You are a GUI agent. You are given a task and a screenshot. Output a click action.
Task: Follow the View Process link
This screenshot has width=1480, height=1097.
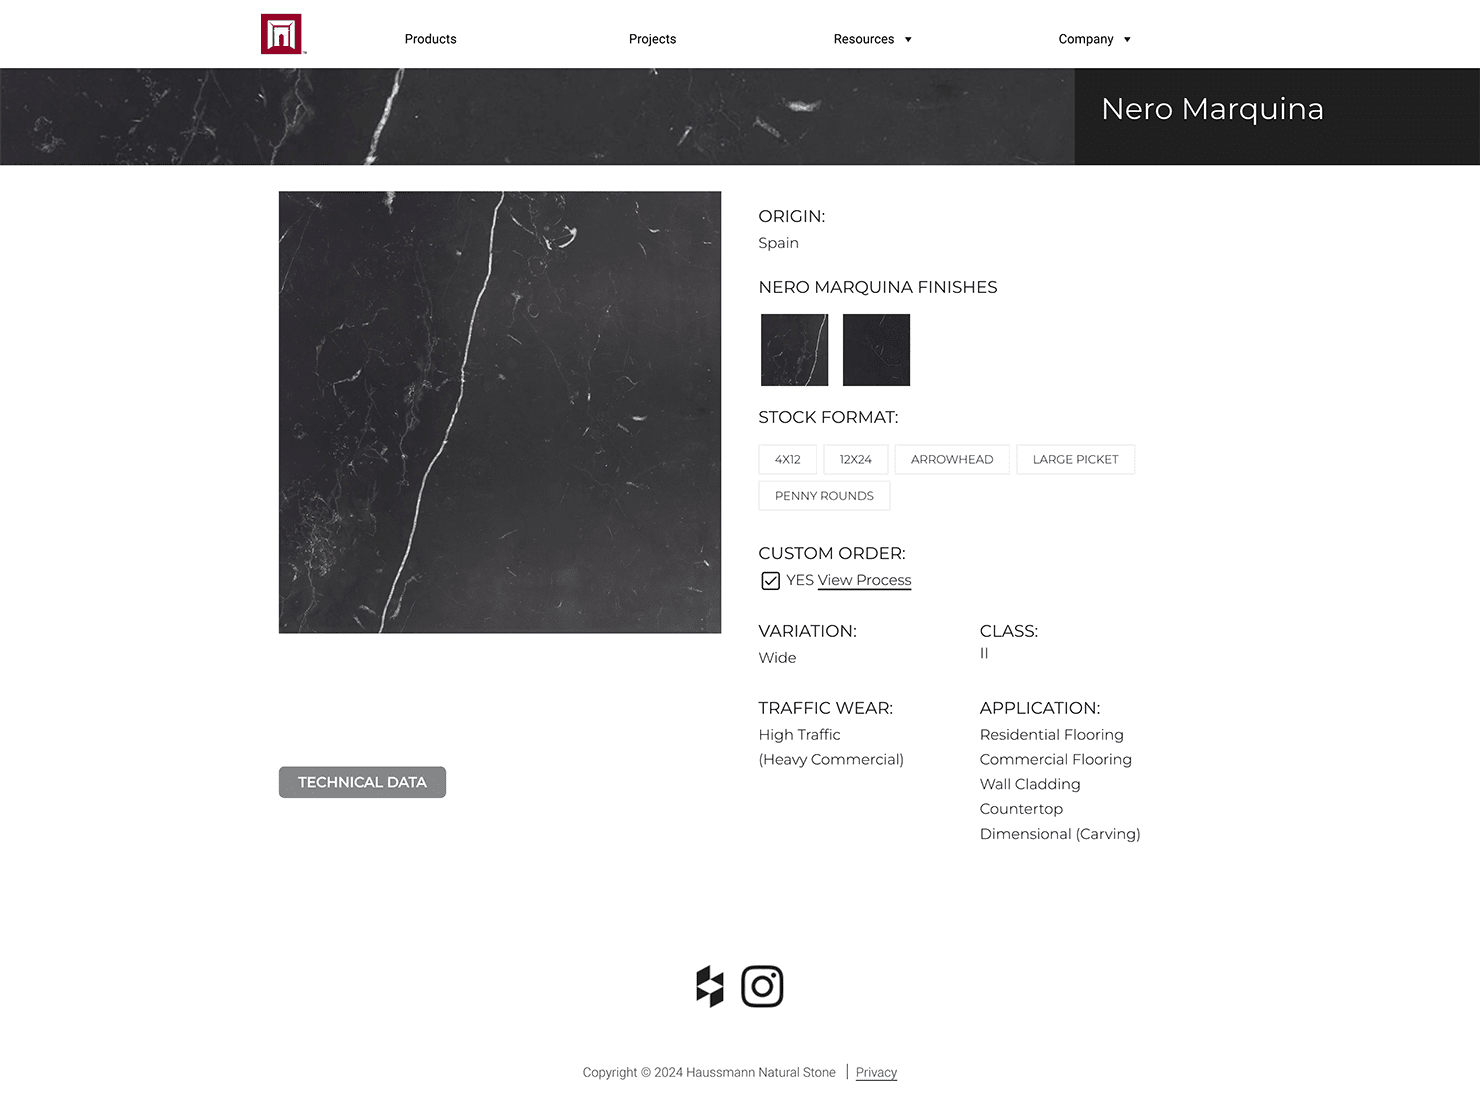pyautogui.click(x=864, y=580)
